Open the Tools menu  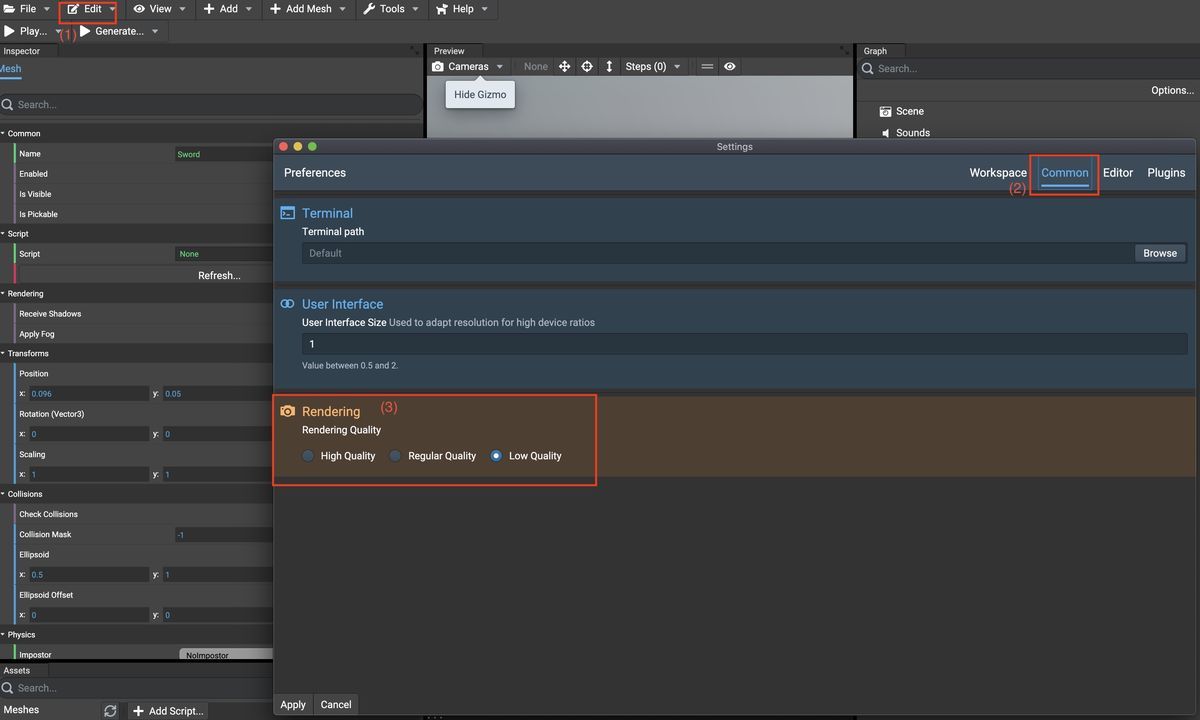pyautogui.click(x=390, y=9)
